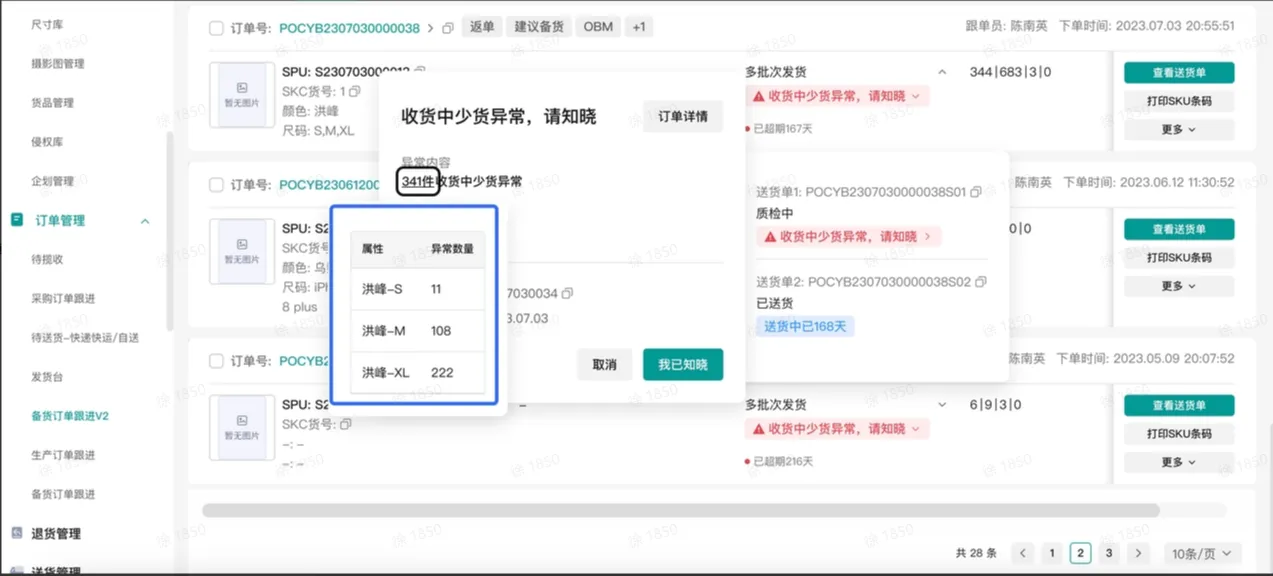Click the 341件 underlined link
The width and height of the screenshot is (1273, 576).
coord(418,182)
